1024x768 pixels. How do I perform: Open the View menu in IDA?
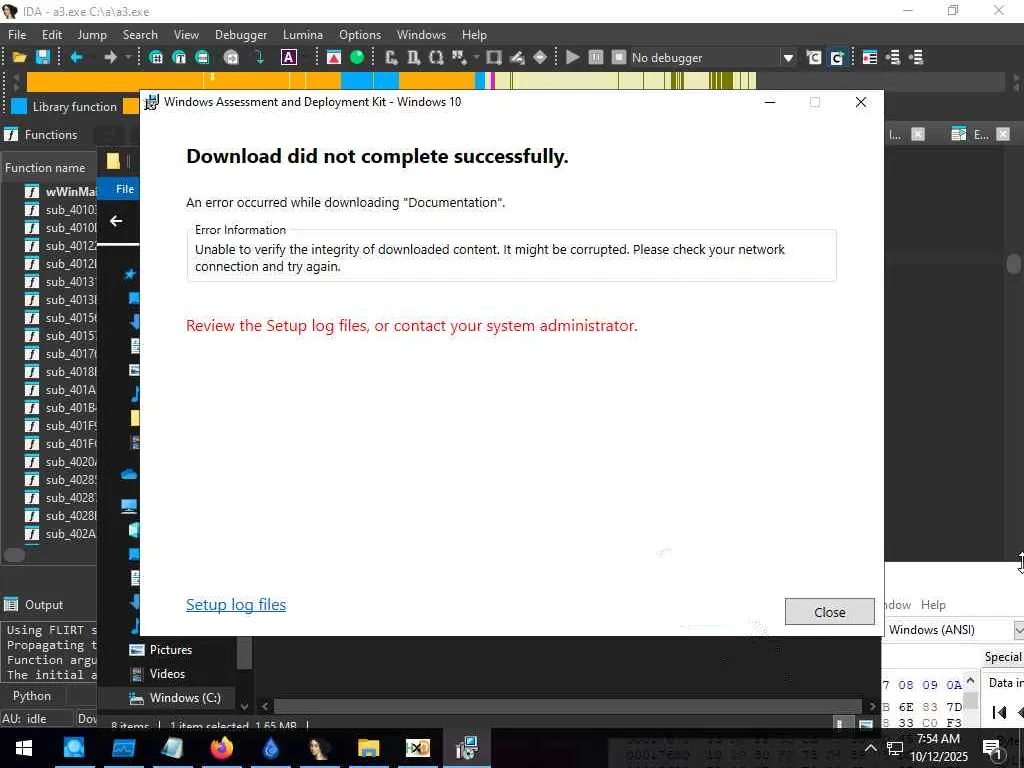pos(186,35)
